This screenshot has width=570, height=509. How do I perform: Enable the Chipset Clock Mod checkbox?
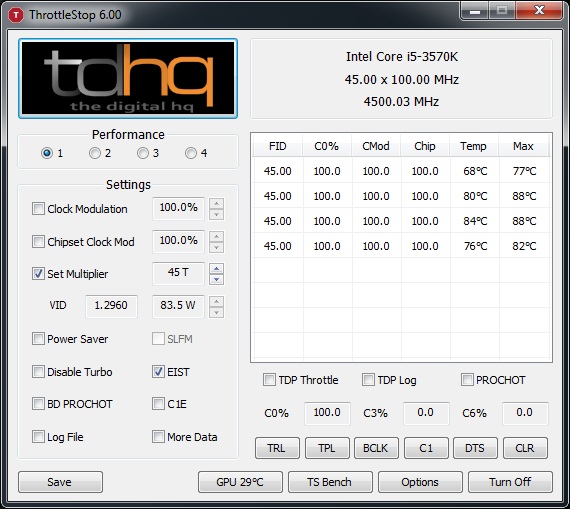pos(38,241)
